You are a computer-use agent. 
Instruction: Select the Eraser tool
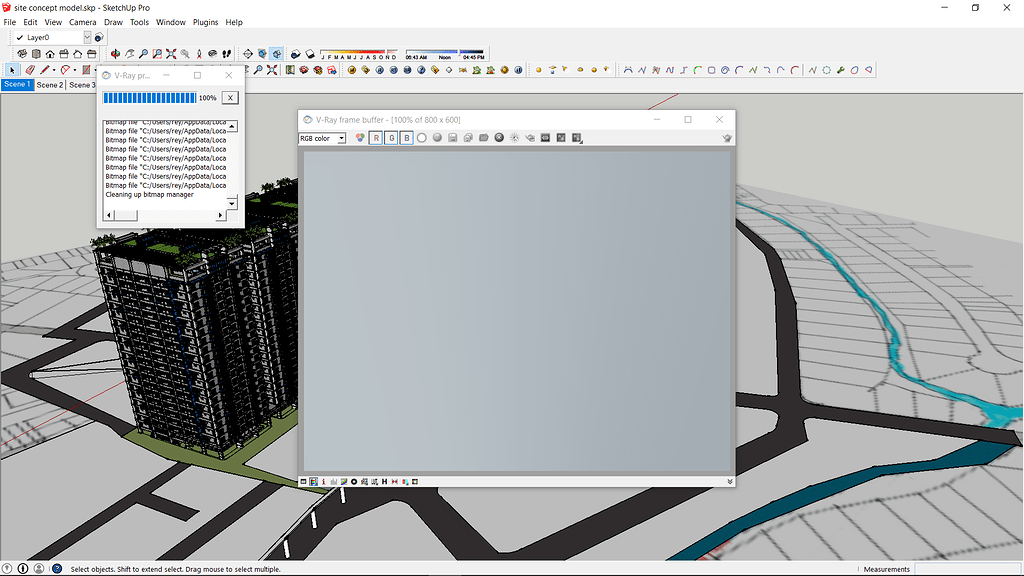point(30,69)
